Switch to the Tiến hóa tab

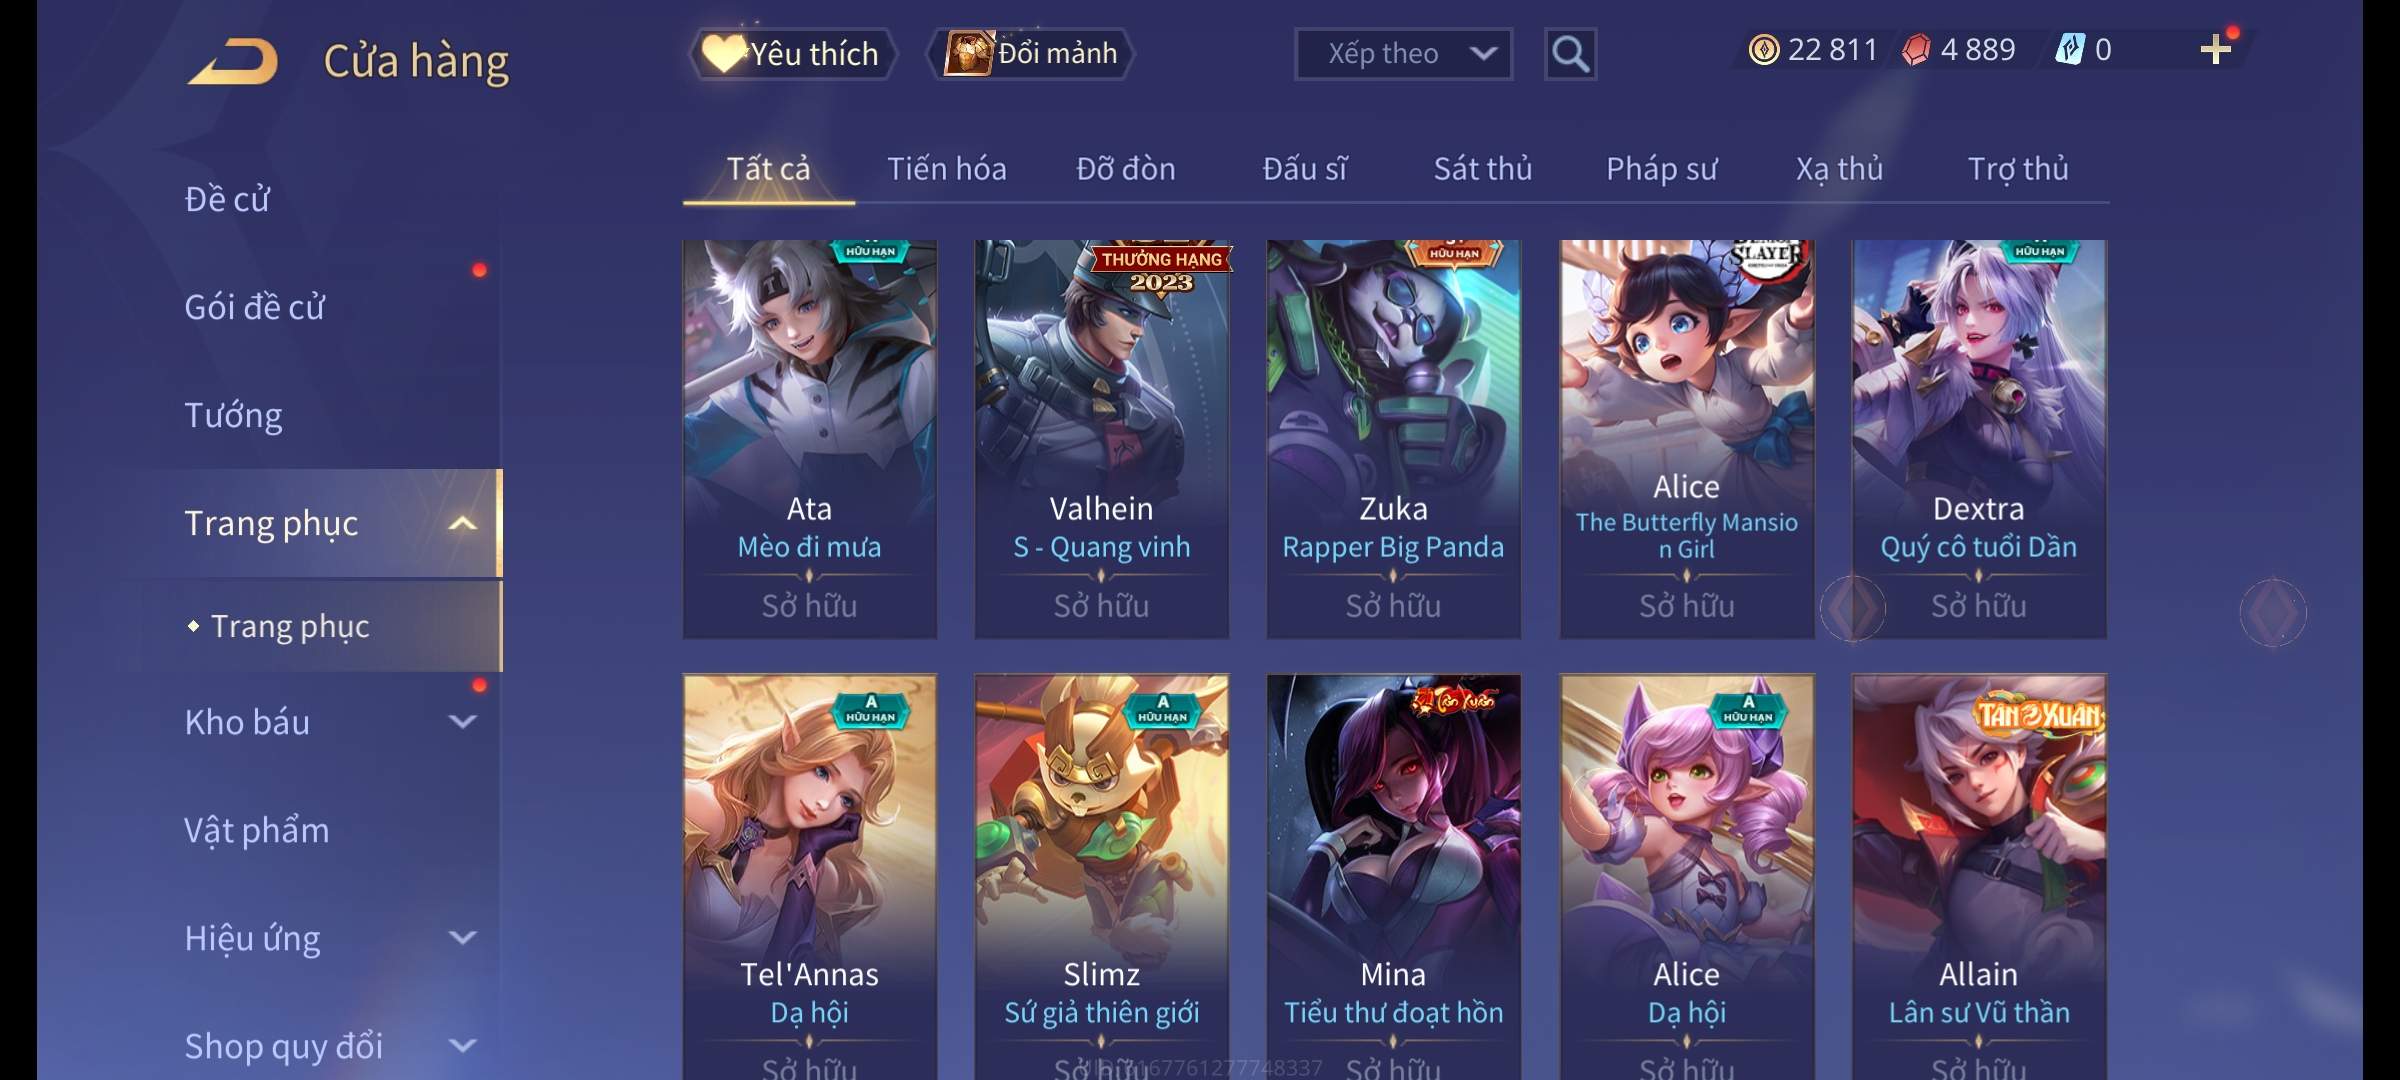(x=946, y=169)
